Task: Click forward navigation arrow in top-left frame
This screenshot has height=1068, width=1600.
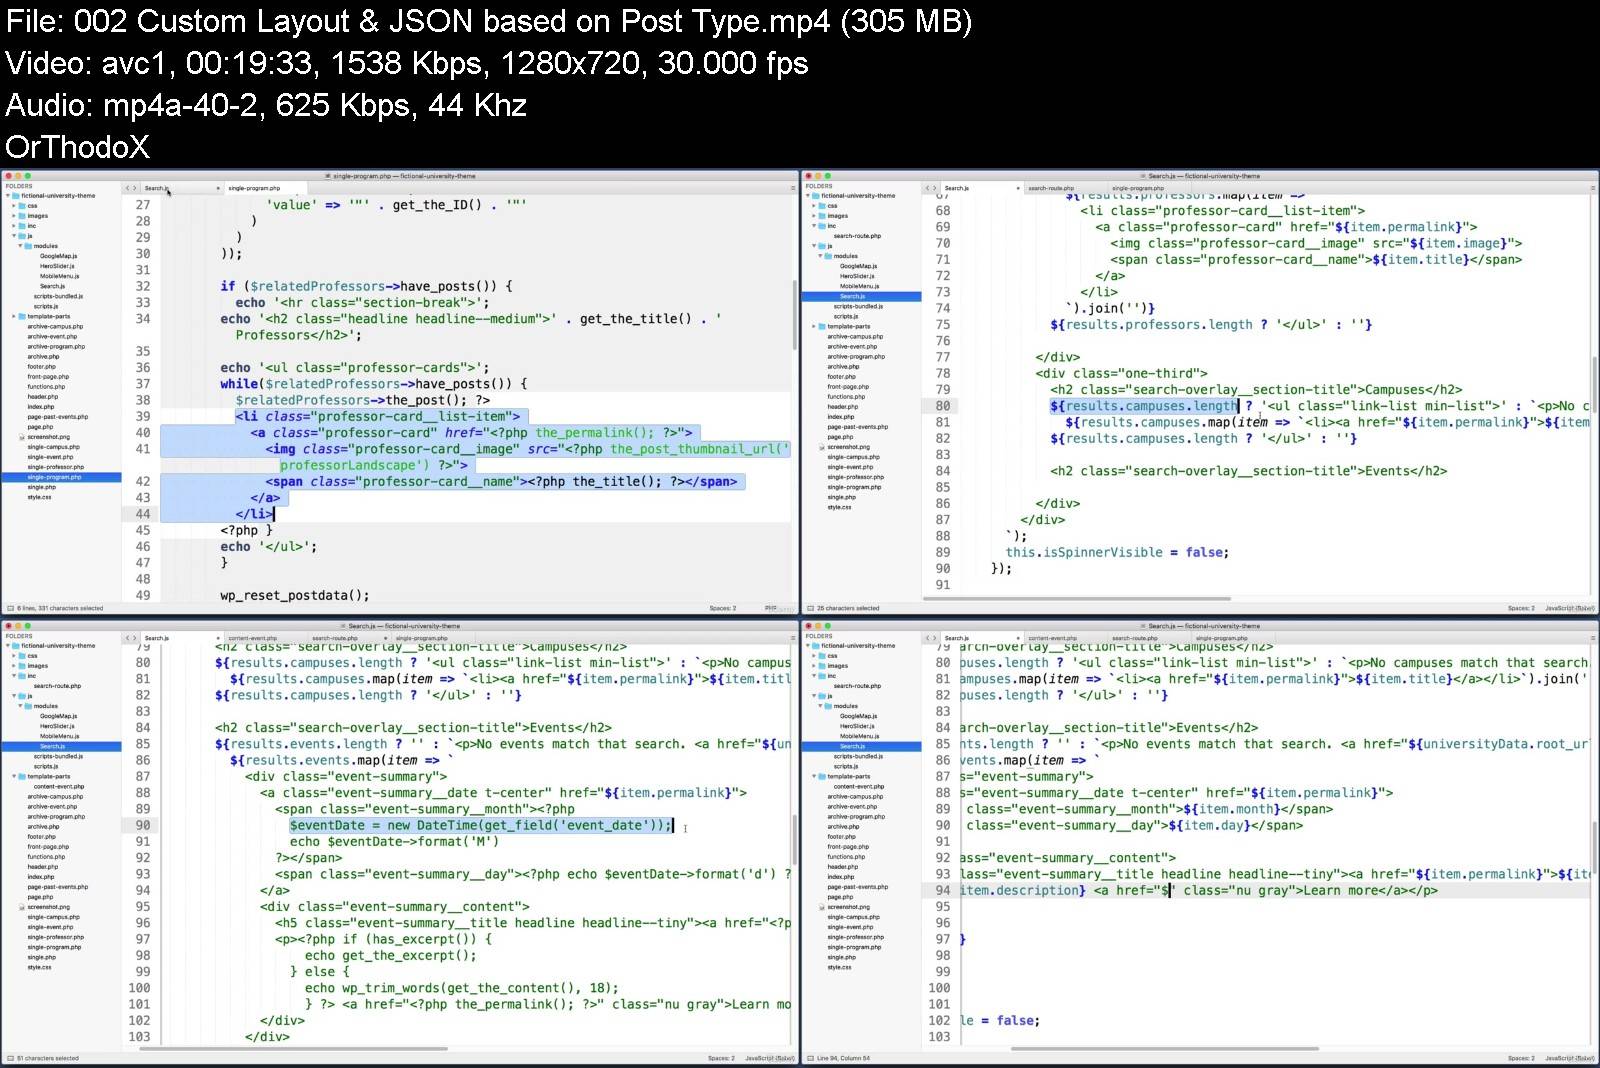Action: pos(135,188)
